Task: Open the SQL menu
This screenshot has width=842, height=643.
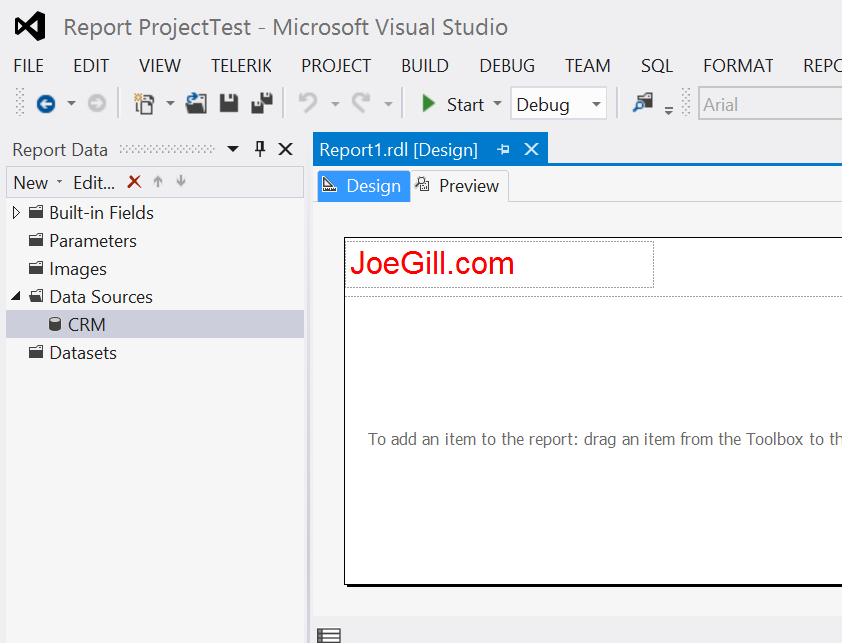Action: pos(657,66)
